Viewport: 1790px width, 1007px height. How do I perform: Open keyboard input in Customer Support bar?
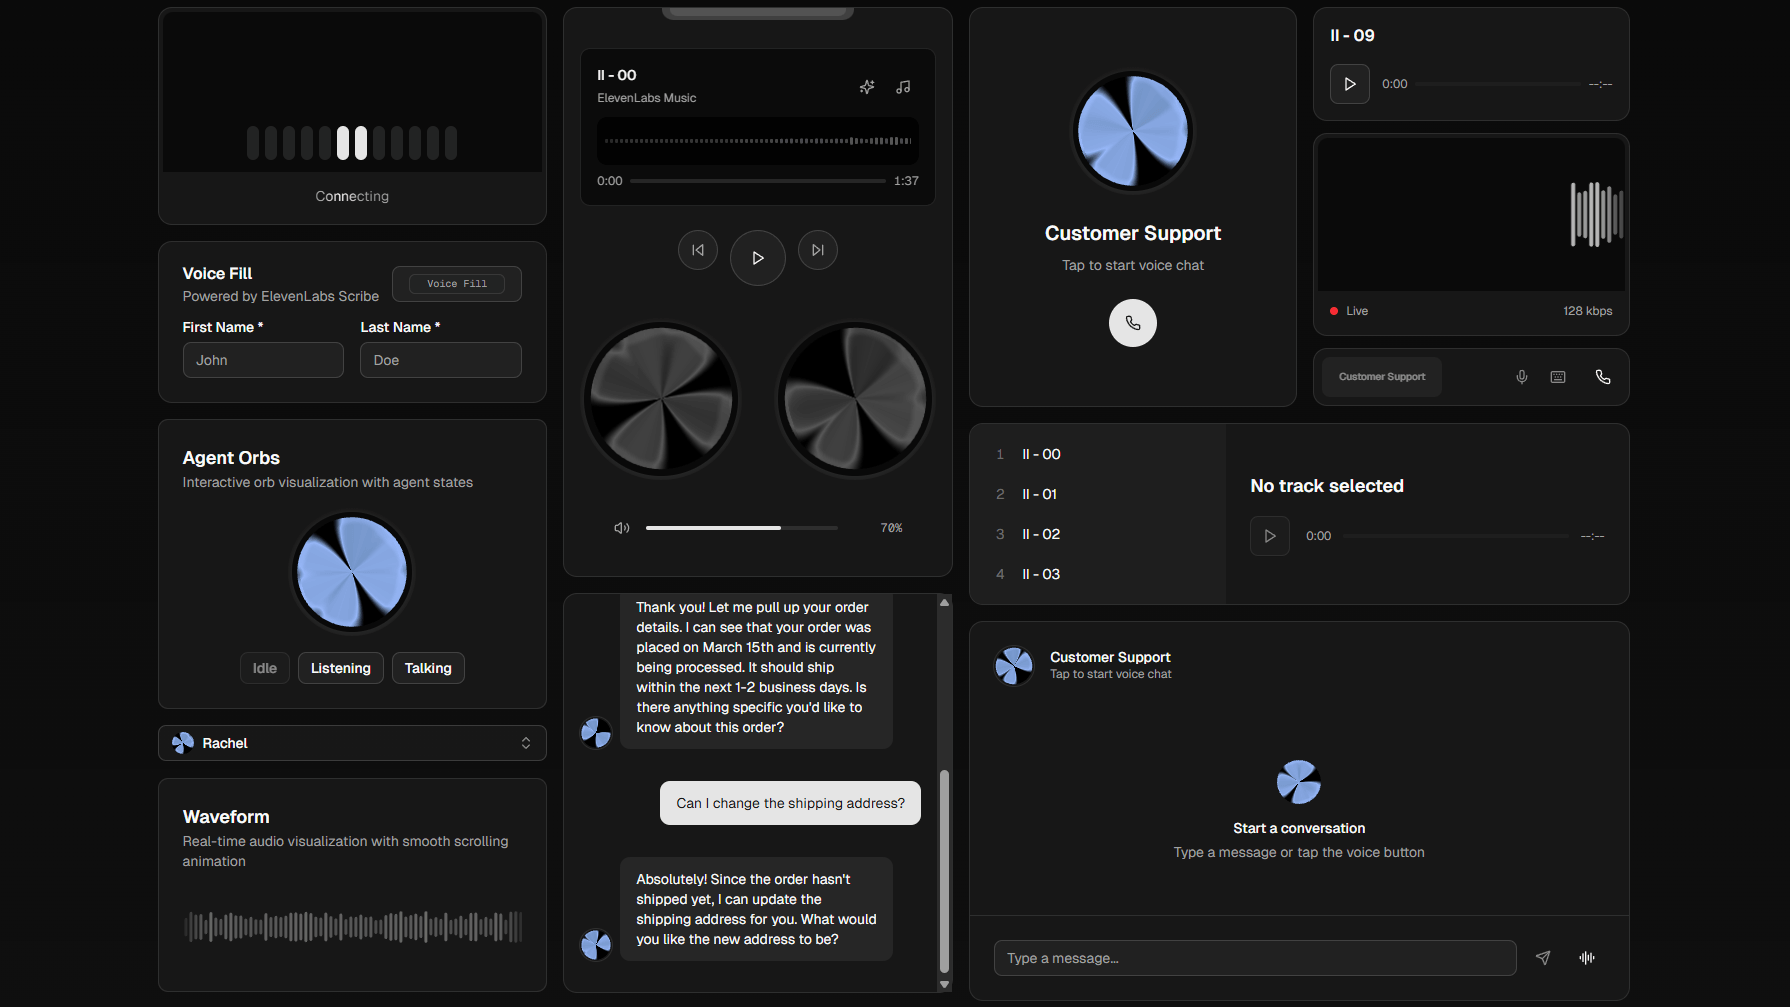pyautogui.click(x=1557, y=377)
